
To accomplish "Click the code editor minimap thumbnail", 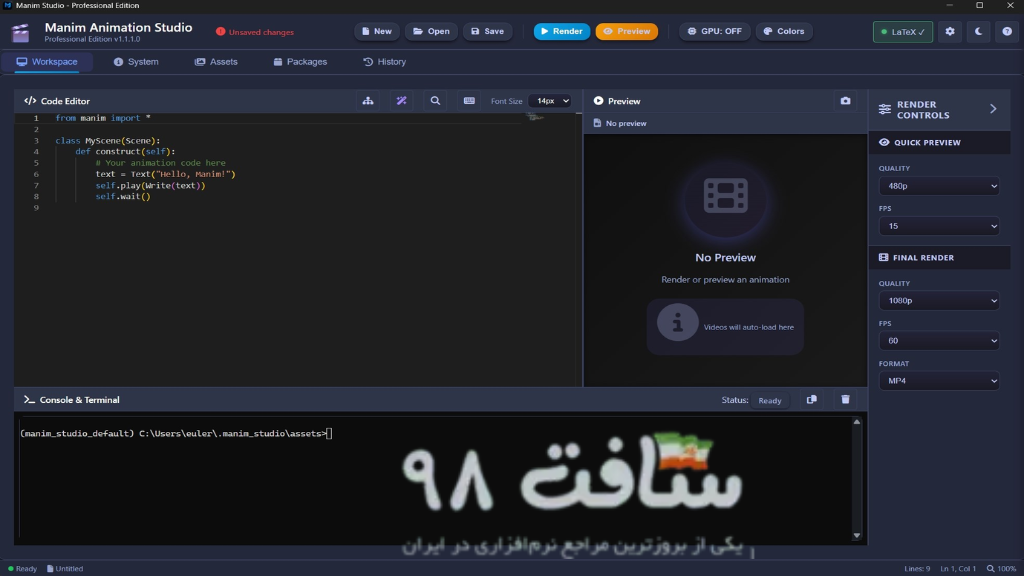I will click(536, 117).
